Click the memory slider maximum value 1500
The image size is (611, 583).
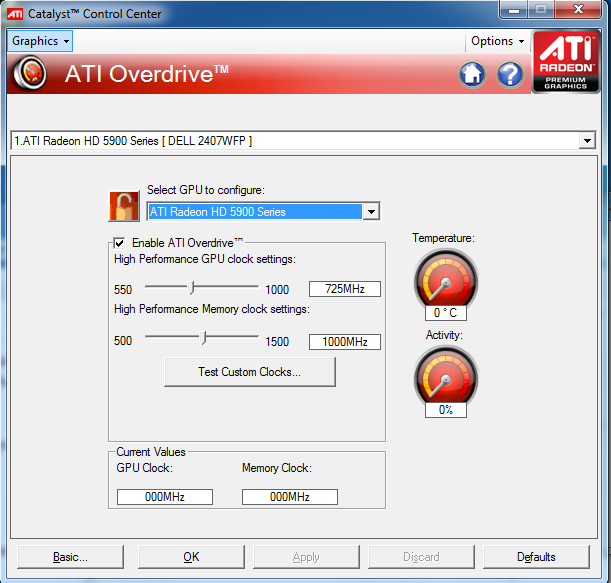[x=277, y=341]
